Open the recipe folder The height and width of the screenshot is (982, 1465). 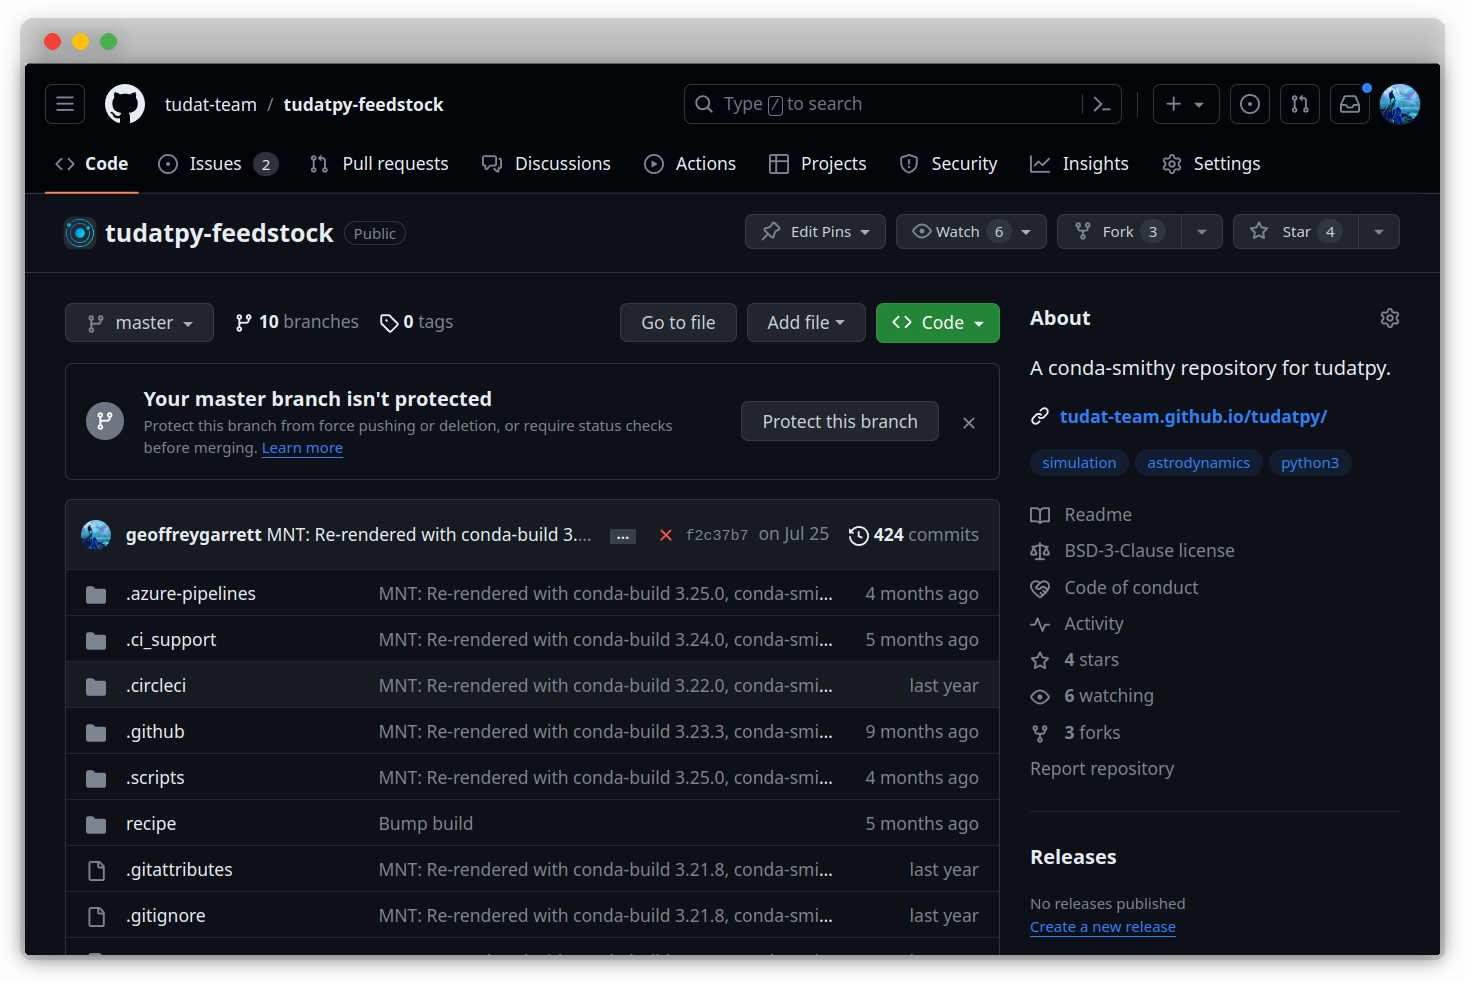pos(151,824)
